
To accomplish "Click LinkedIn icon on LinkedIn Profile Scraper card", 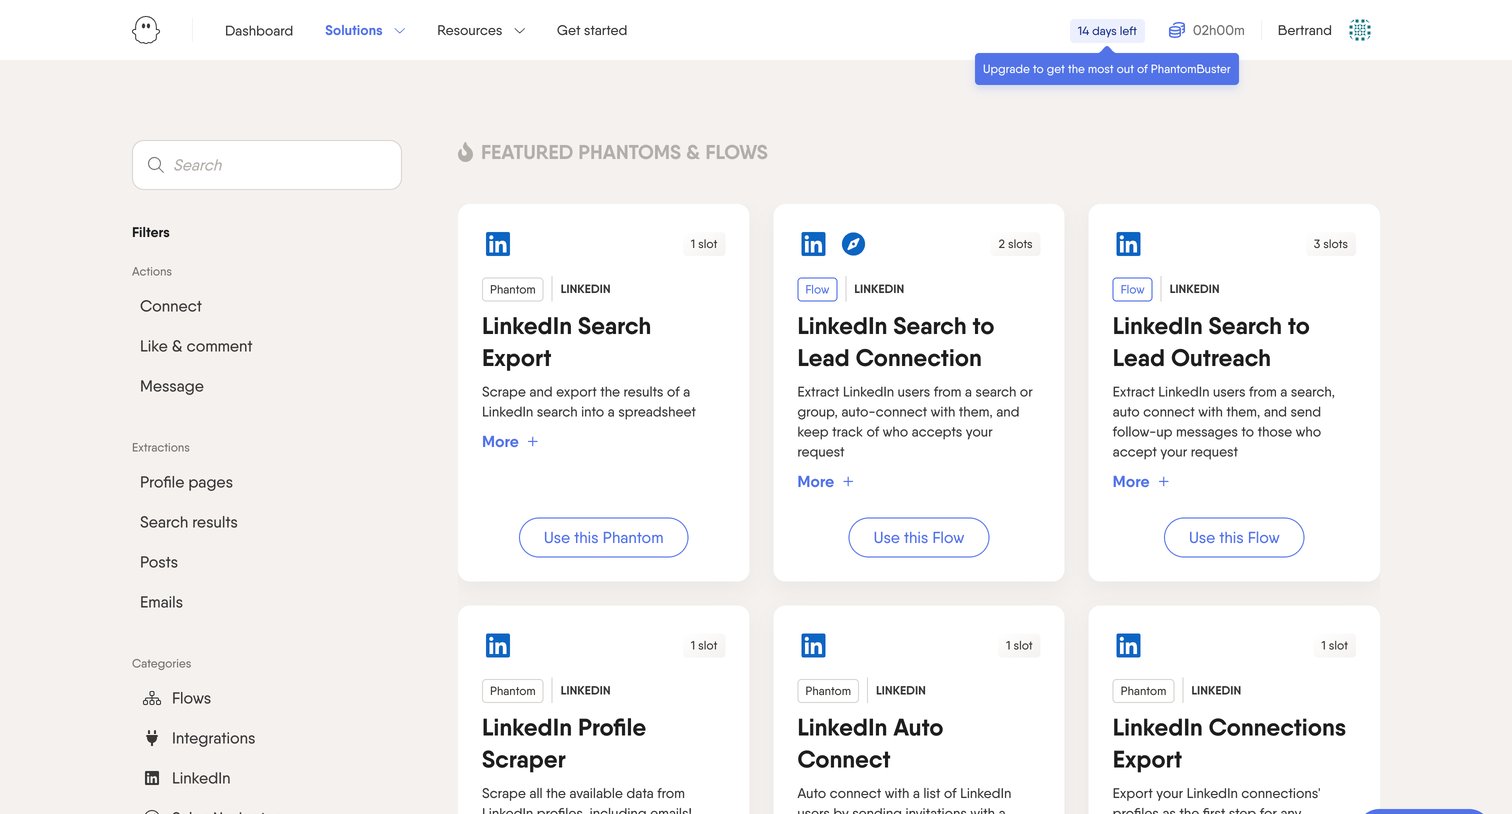I will point(498,646).
